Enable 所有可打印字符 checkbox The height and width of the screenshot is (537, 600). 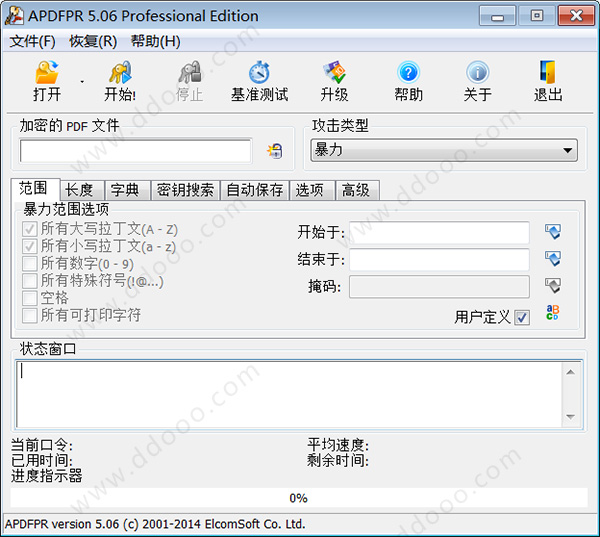29,315
